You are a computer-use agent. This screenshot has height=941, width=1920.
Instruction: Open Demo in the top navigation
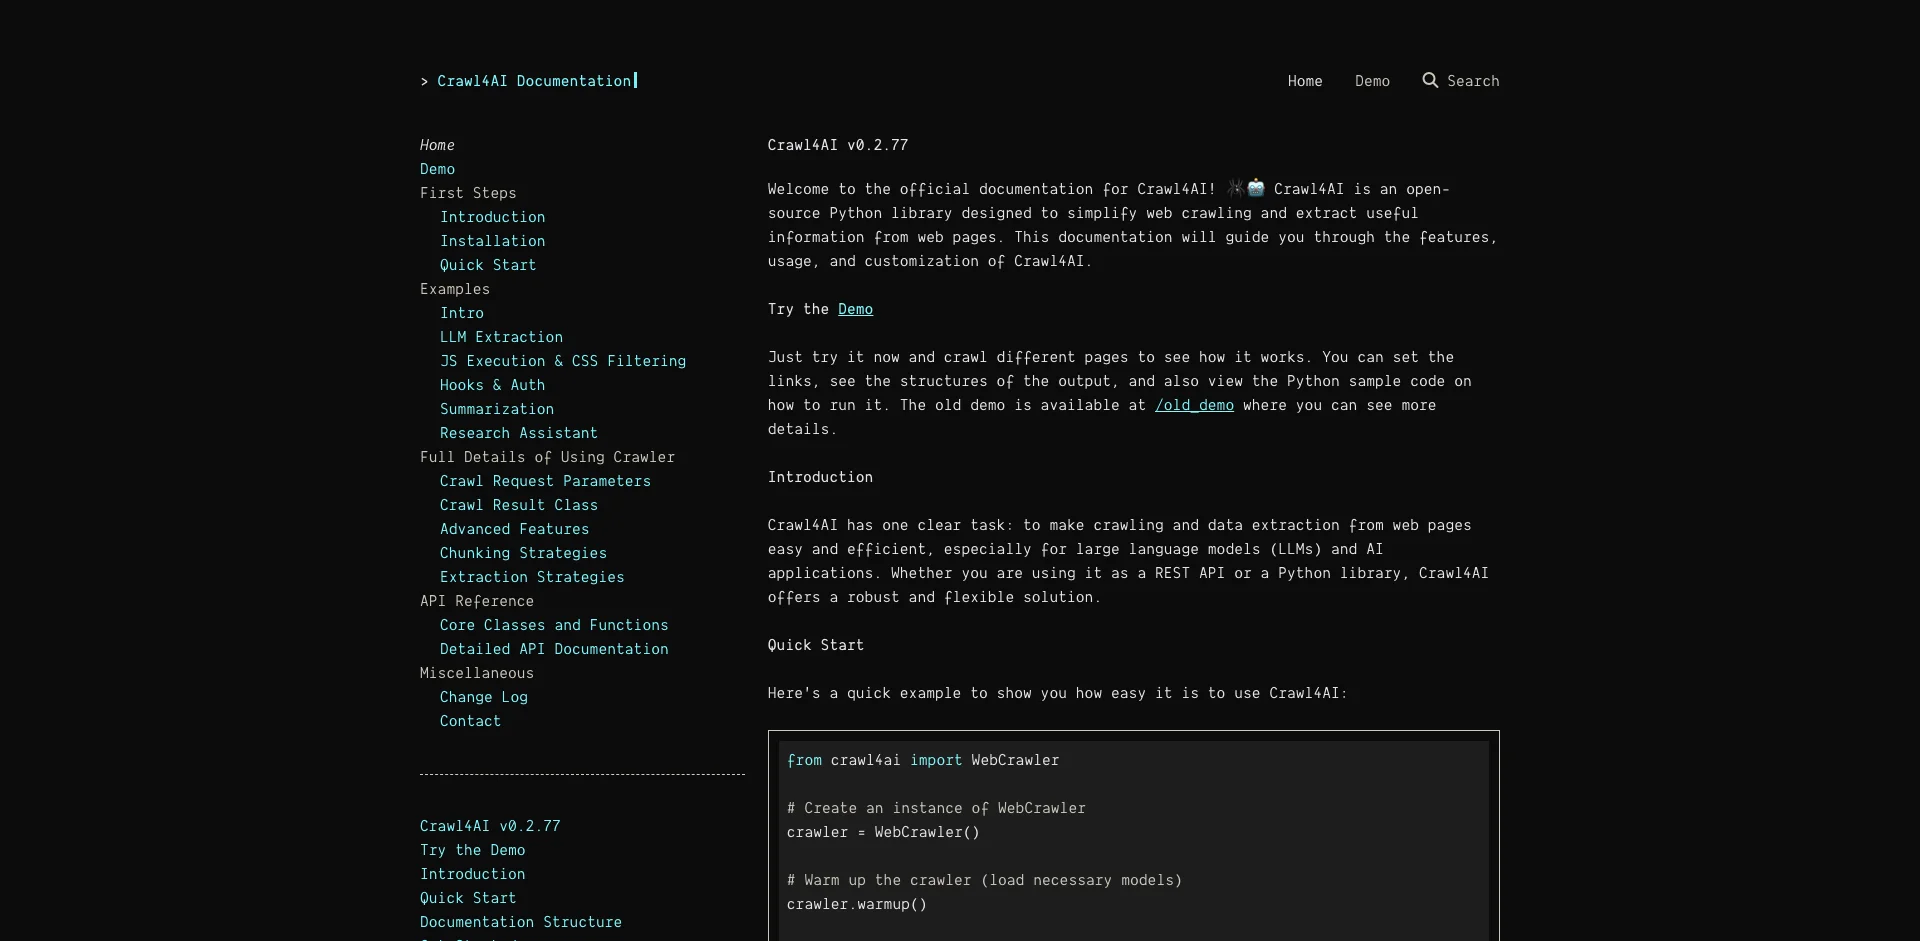[1372, 81]
